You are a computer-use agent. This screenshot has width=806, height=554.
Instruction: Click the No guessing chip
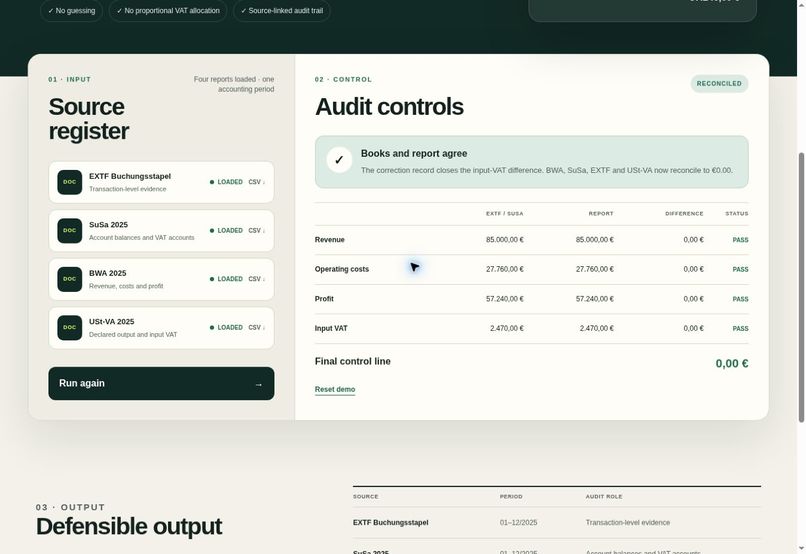pyautogui.click(x=71, y=11)
